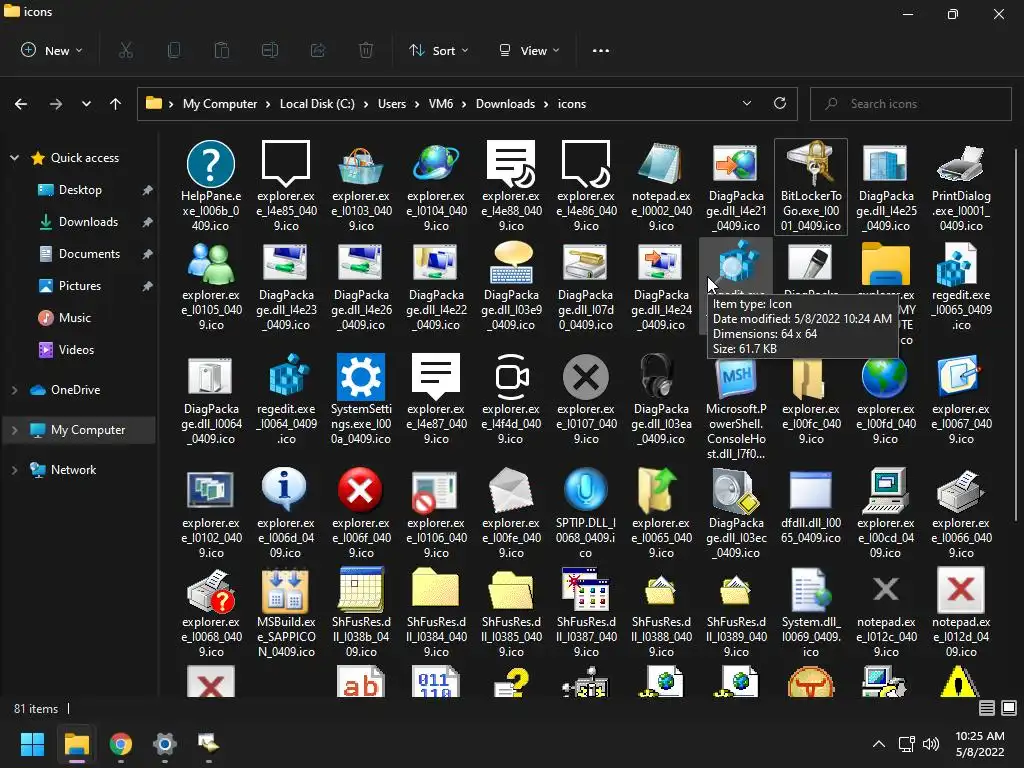Screen dimensions: 1024x768
Task: Open Videos in the navigation pane
Action: point(76,349)
